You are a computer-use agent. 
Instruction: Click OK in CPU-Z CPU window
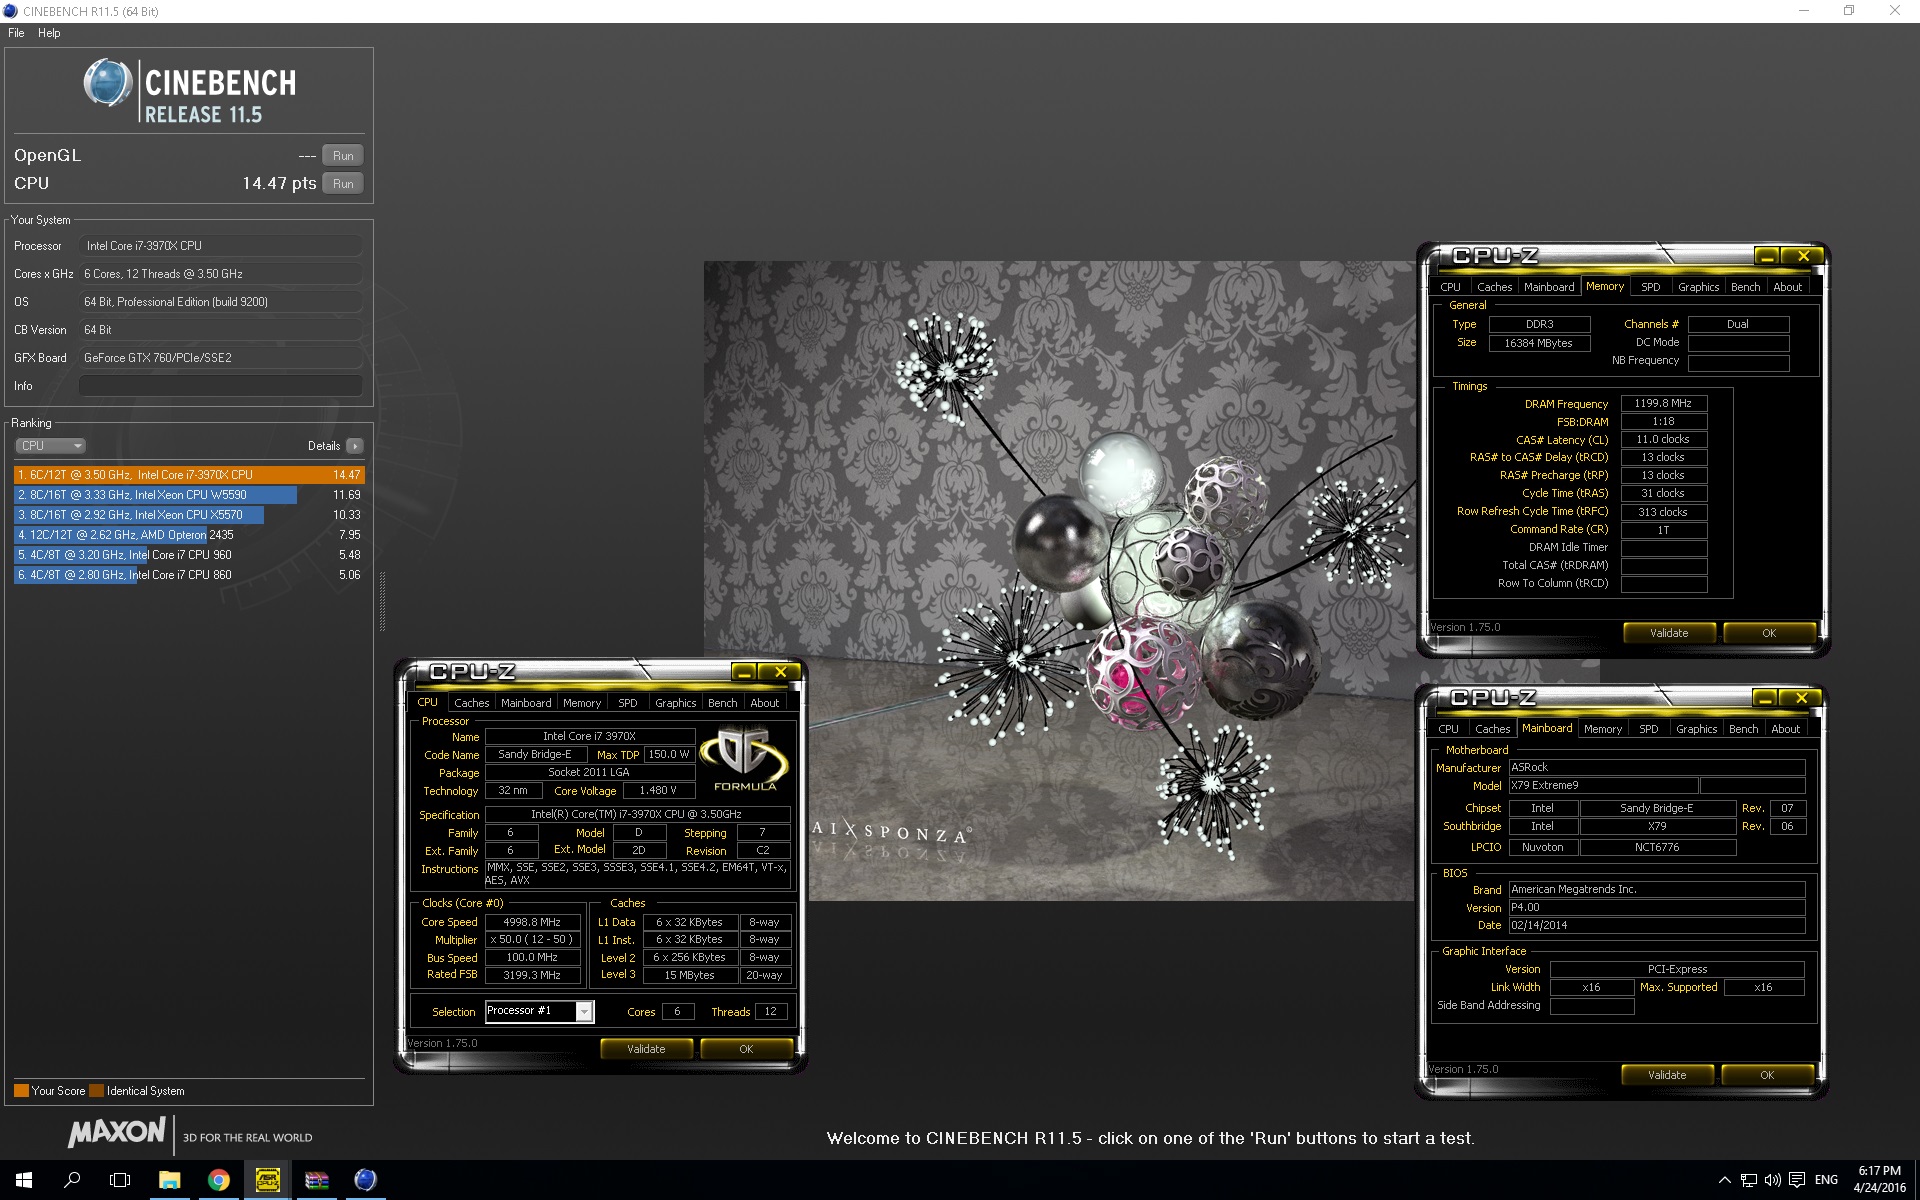[x=746, y=1049]
